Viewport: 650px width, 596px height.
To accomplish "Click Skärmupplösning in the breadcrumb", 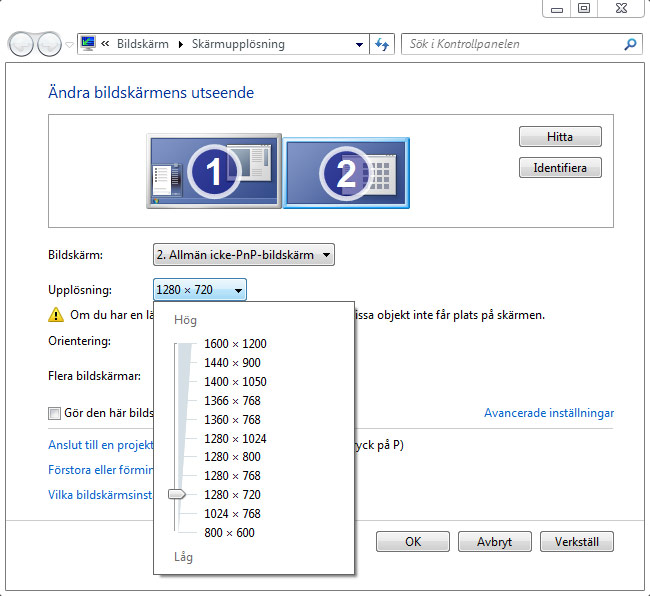I will (x=238, y=45).
